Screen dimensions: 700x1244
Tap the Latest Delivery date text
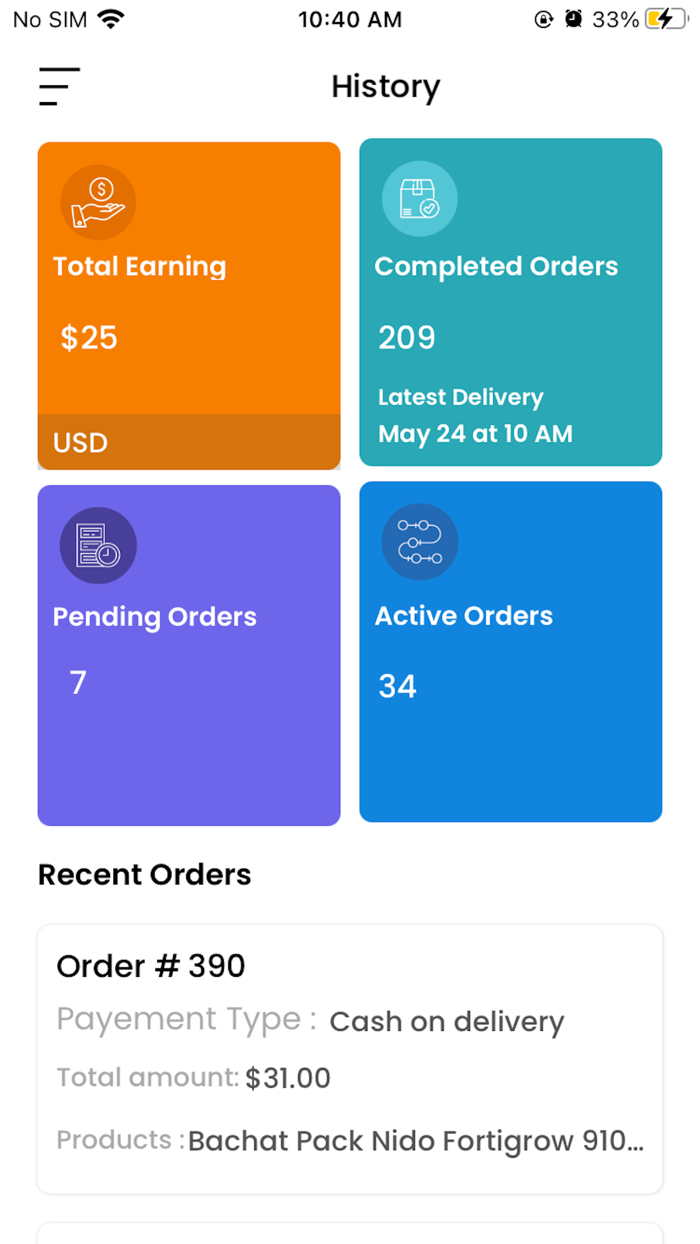pyautogui.click(x=475, y=433)
